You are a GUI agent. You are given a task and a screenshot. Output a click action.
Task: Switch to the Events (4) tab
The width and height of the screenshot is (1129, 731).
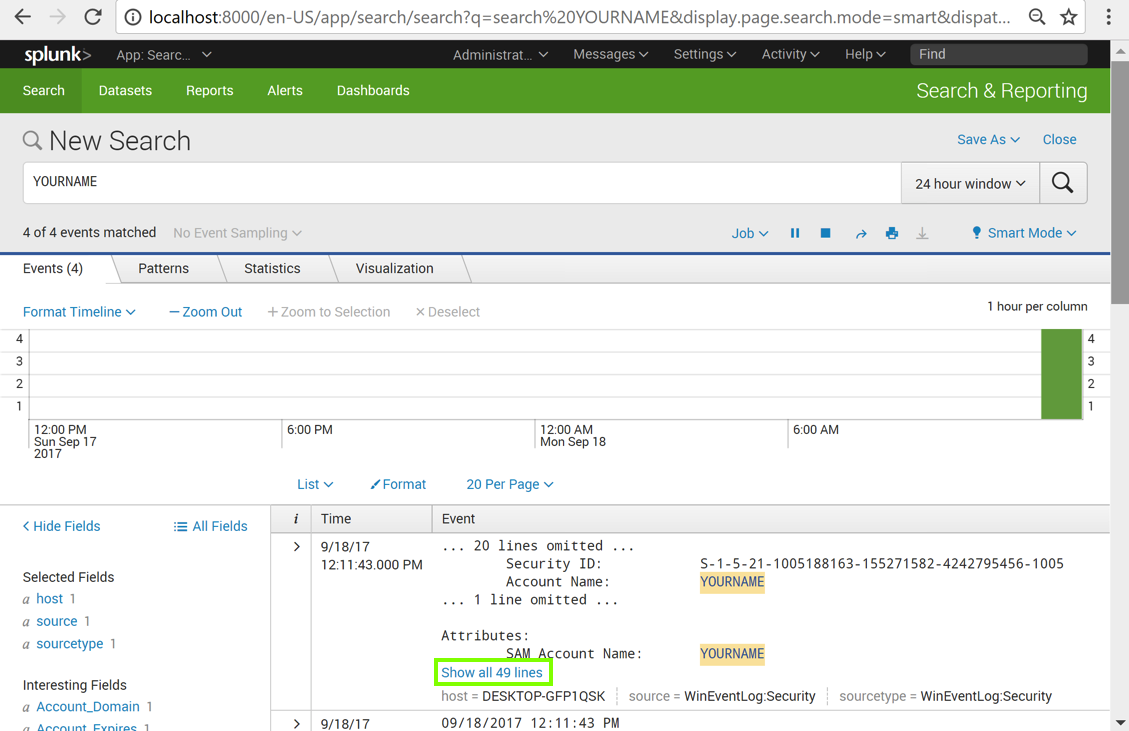(53, 269)
